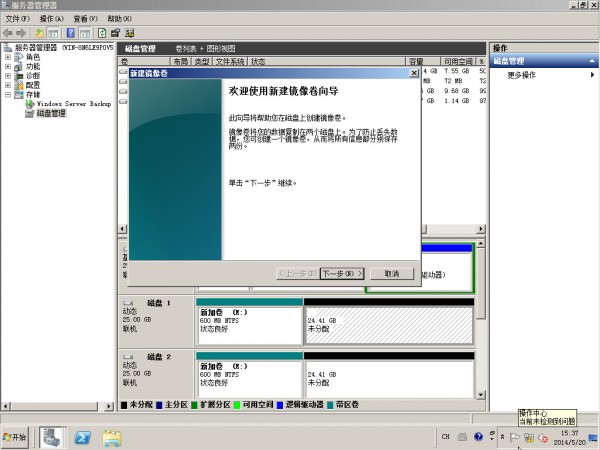Open the file explorer taskbar icon
600x450 pixels.
(112, 437)
